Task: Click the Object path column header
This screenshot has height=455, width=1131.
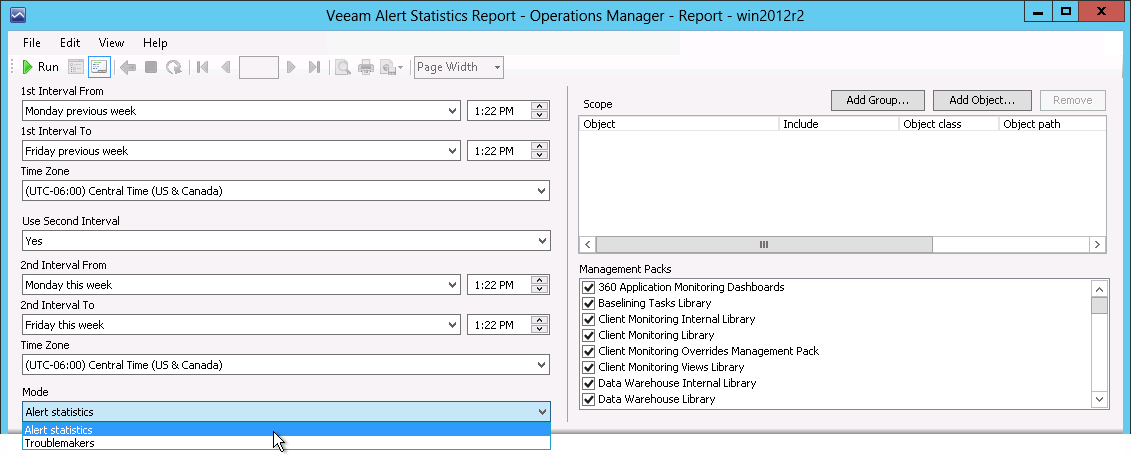Action: click(x=1052, y=124)
